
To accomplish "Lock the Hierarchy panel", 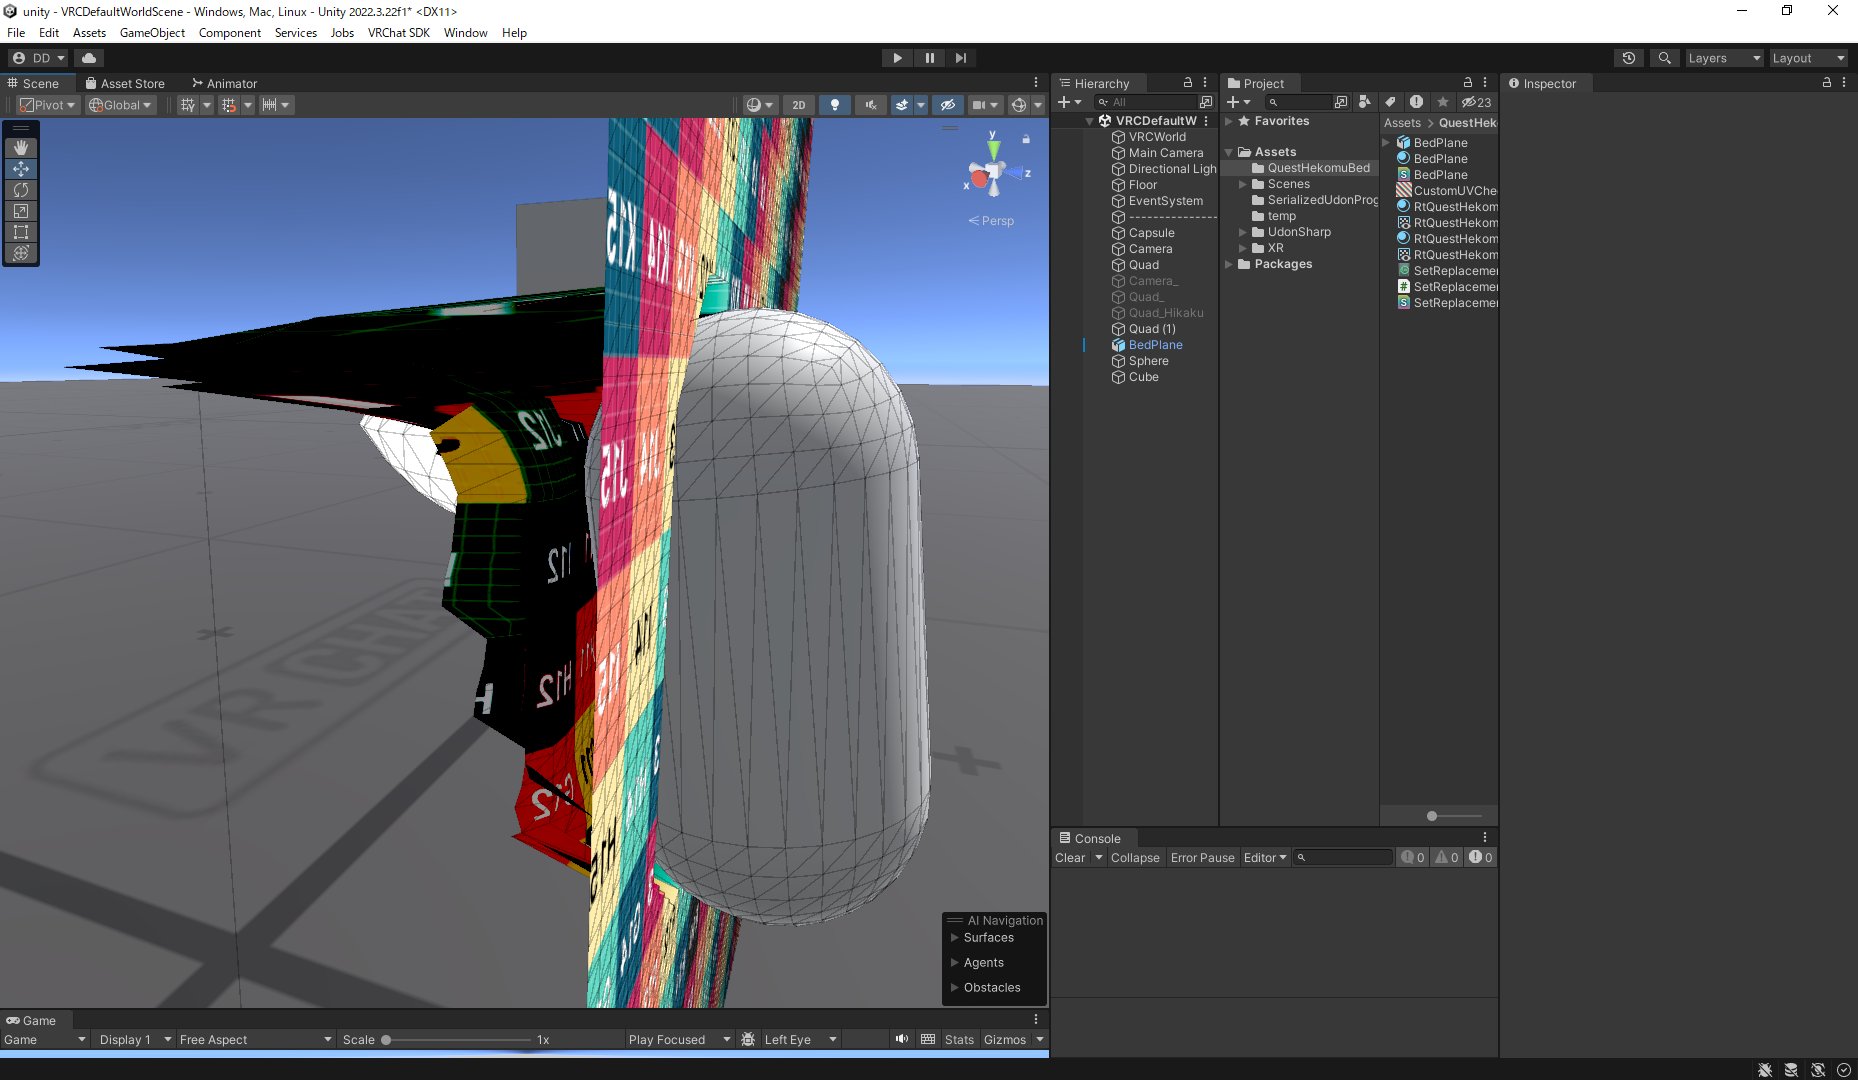I will (1188, 83).
